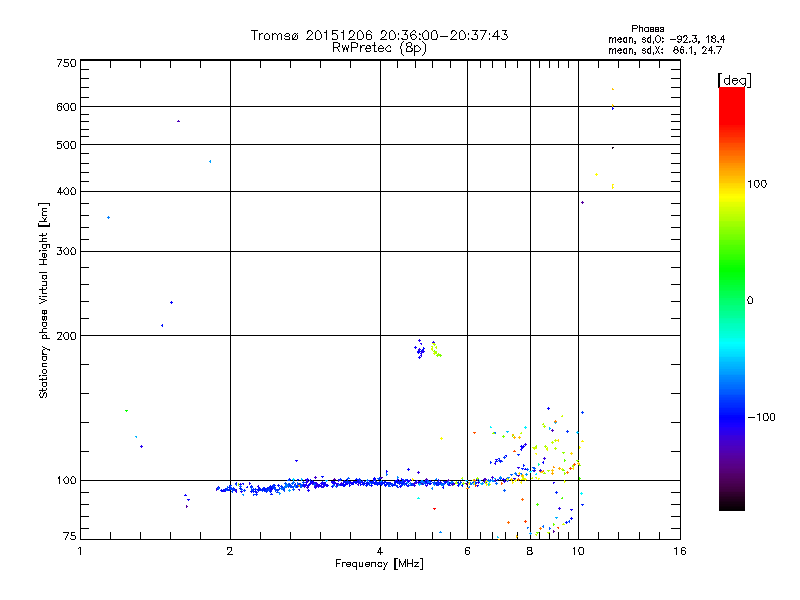Click the 'mean, sd,O: -92.3, 18.4' text
This screenshot has width=800, height=600.
click(x=666, y=39)
